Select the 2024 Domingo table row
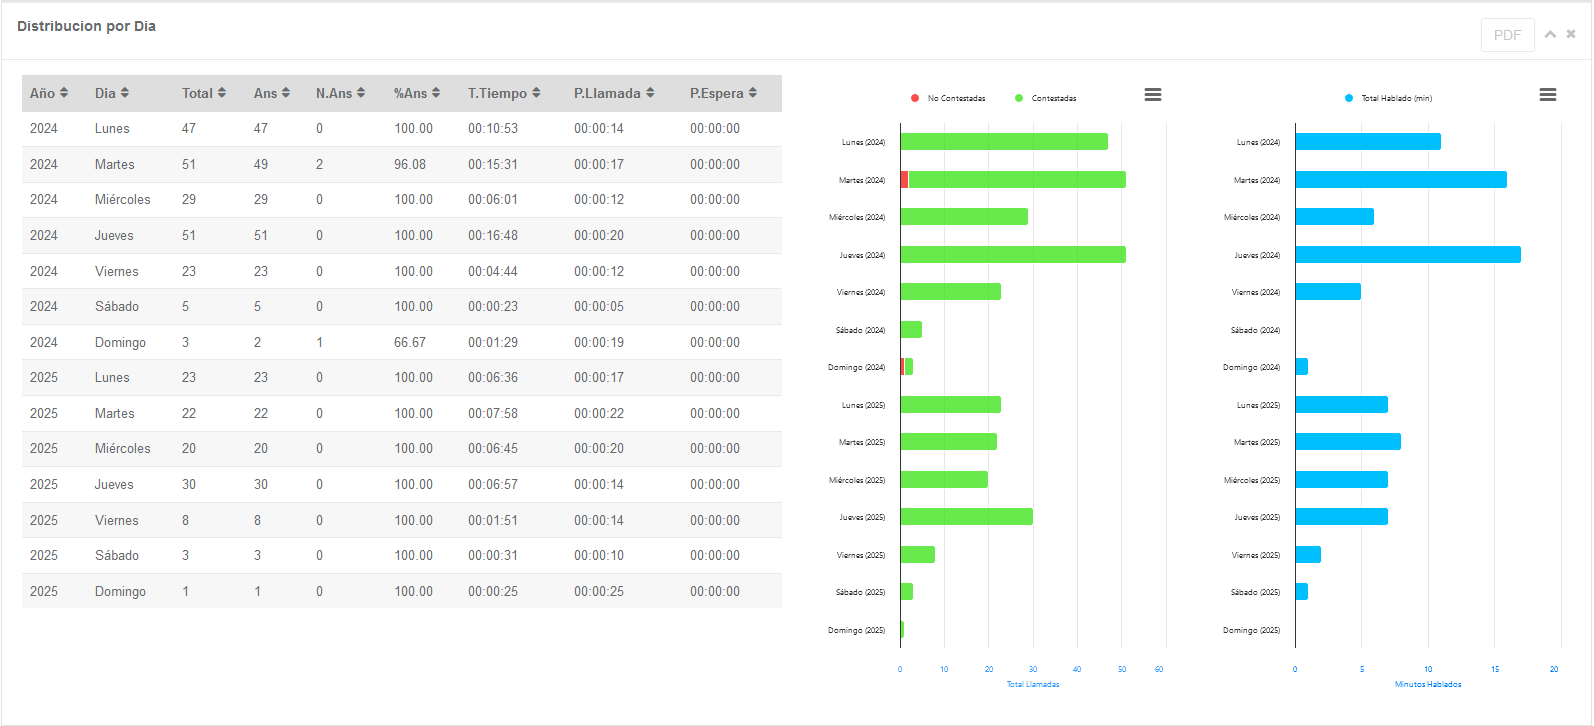The width and height of the screenshot is (1594, 726). (x=401, y=342)
